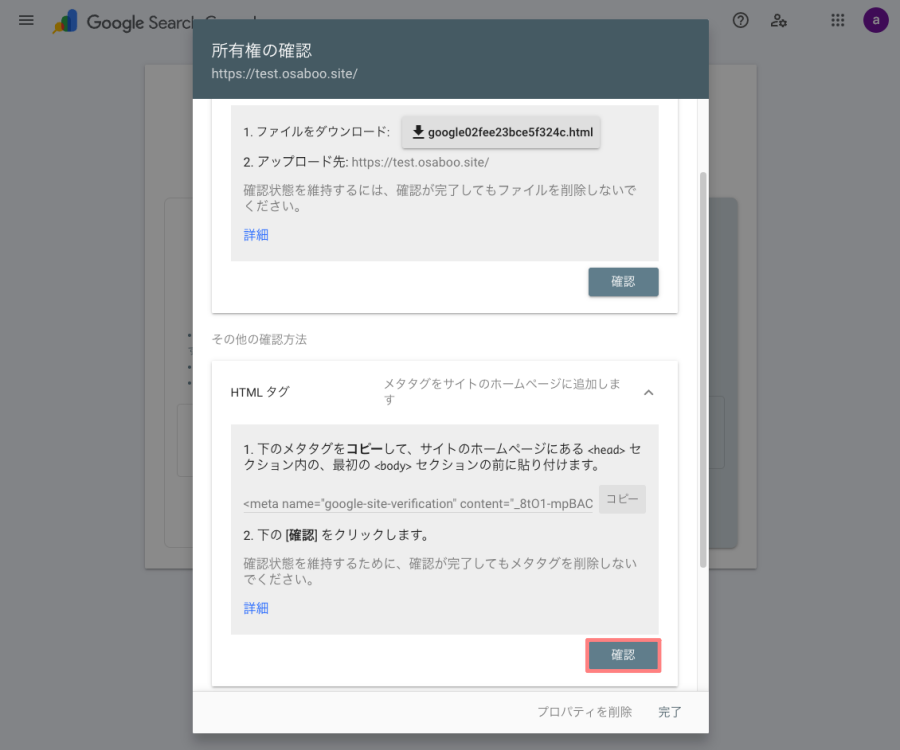
Task: Click the upload destination URL text
Action: tap(420, 162)
